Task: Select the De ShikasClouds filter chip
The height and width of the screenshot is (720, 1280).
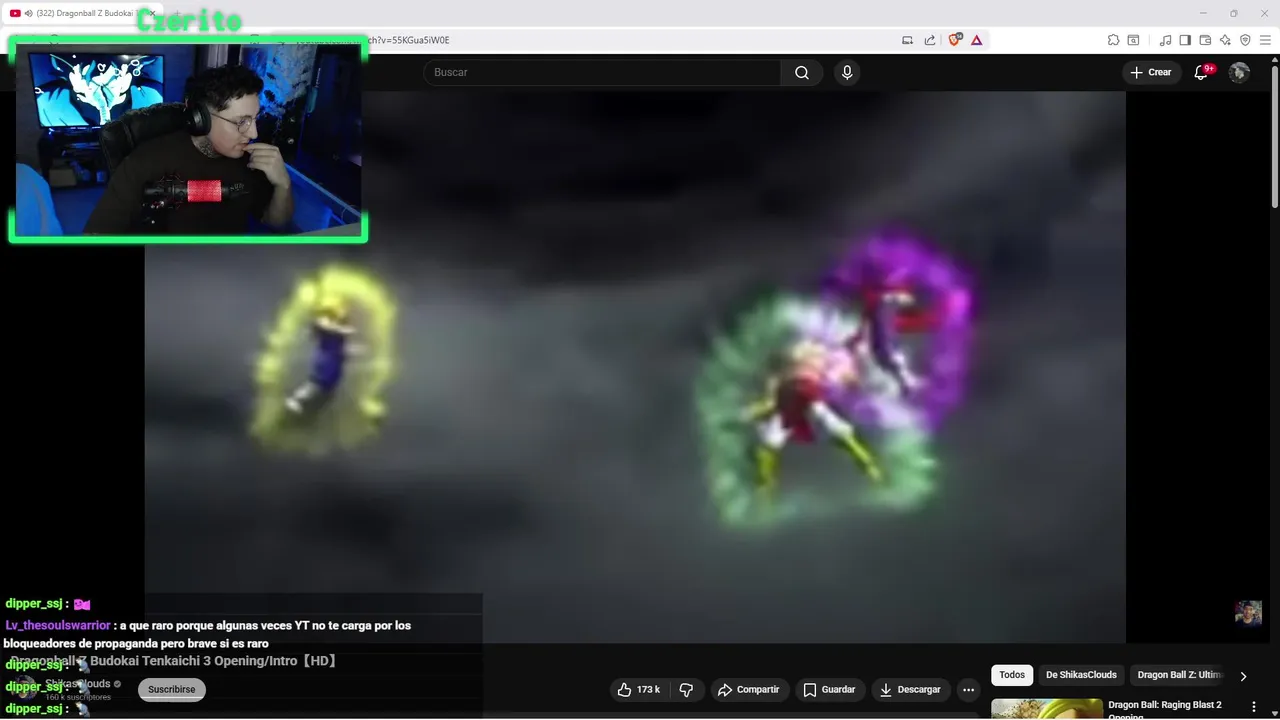Action: 1081,675
